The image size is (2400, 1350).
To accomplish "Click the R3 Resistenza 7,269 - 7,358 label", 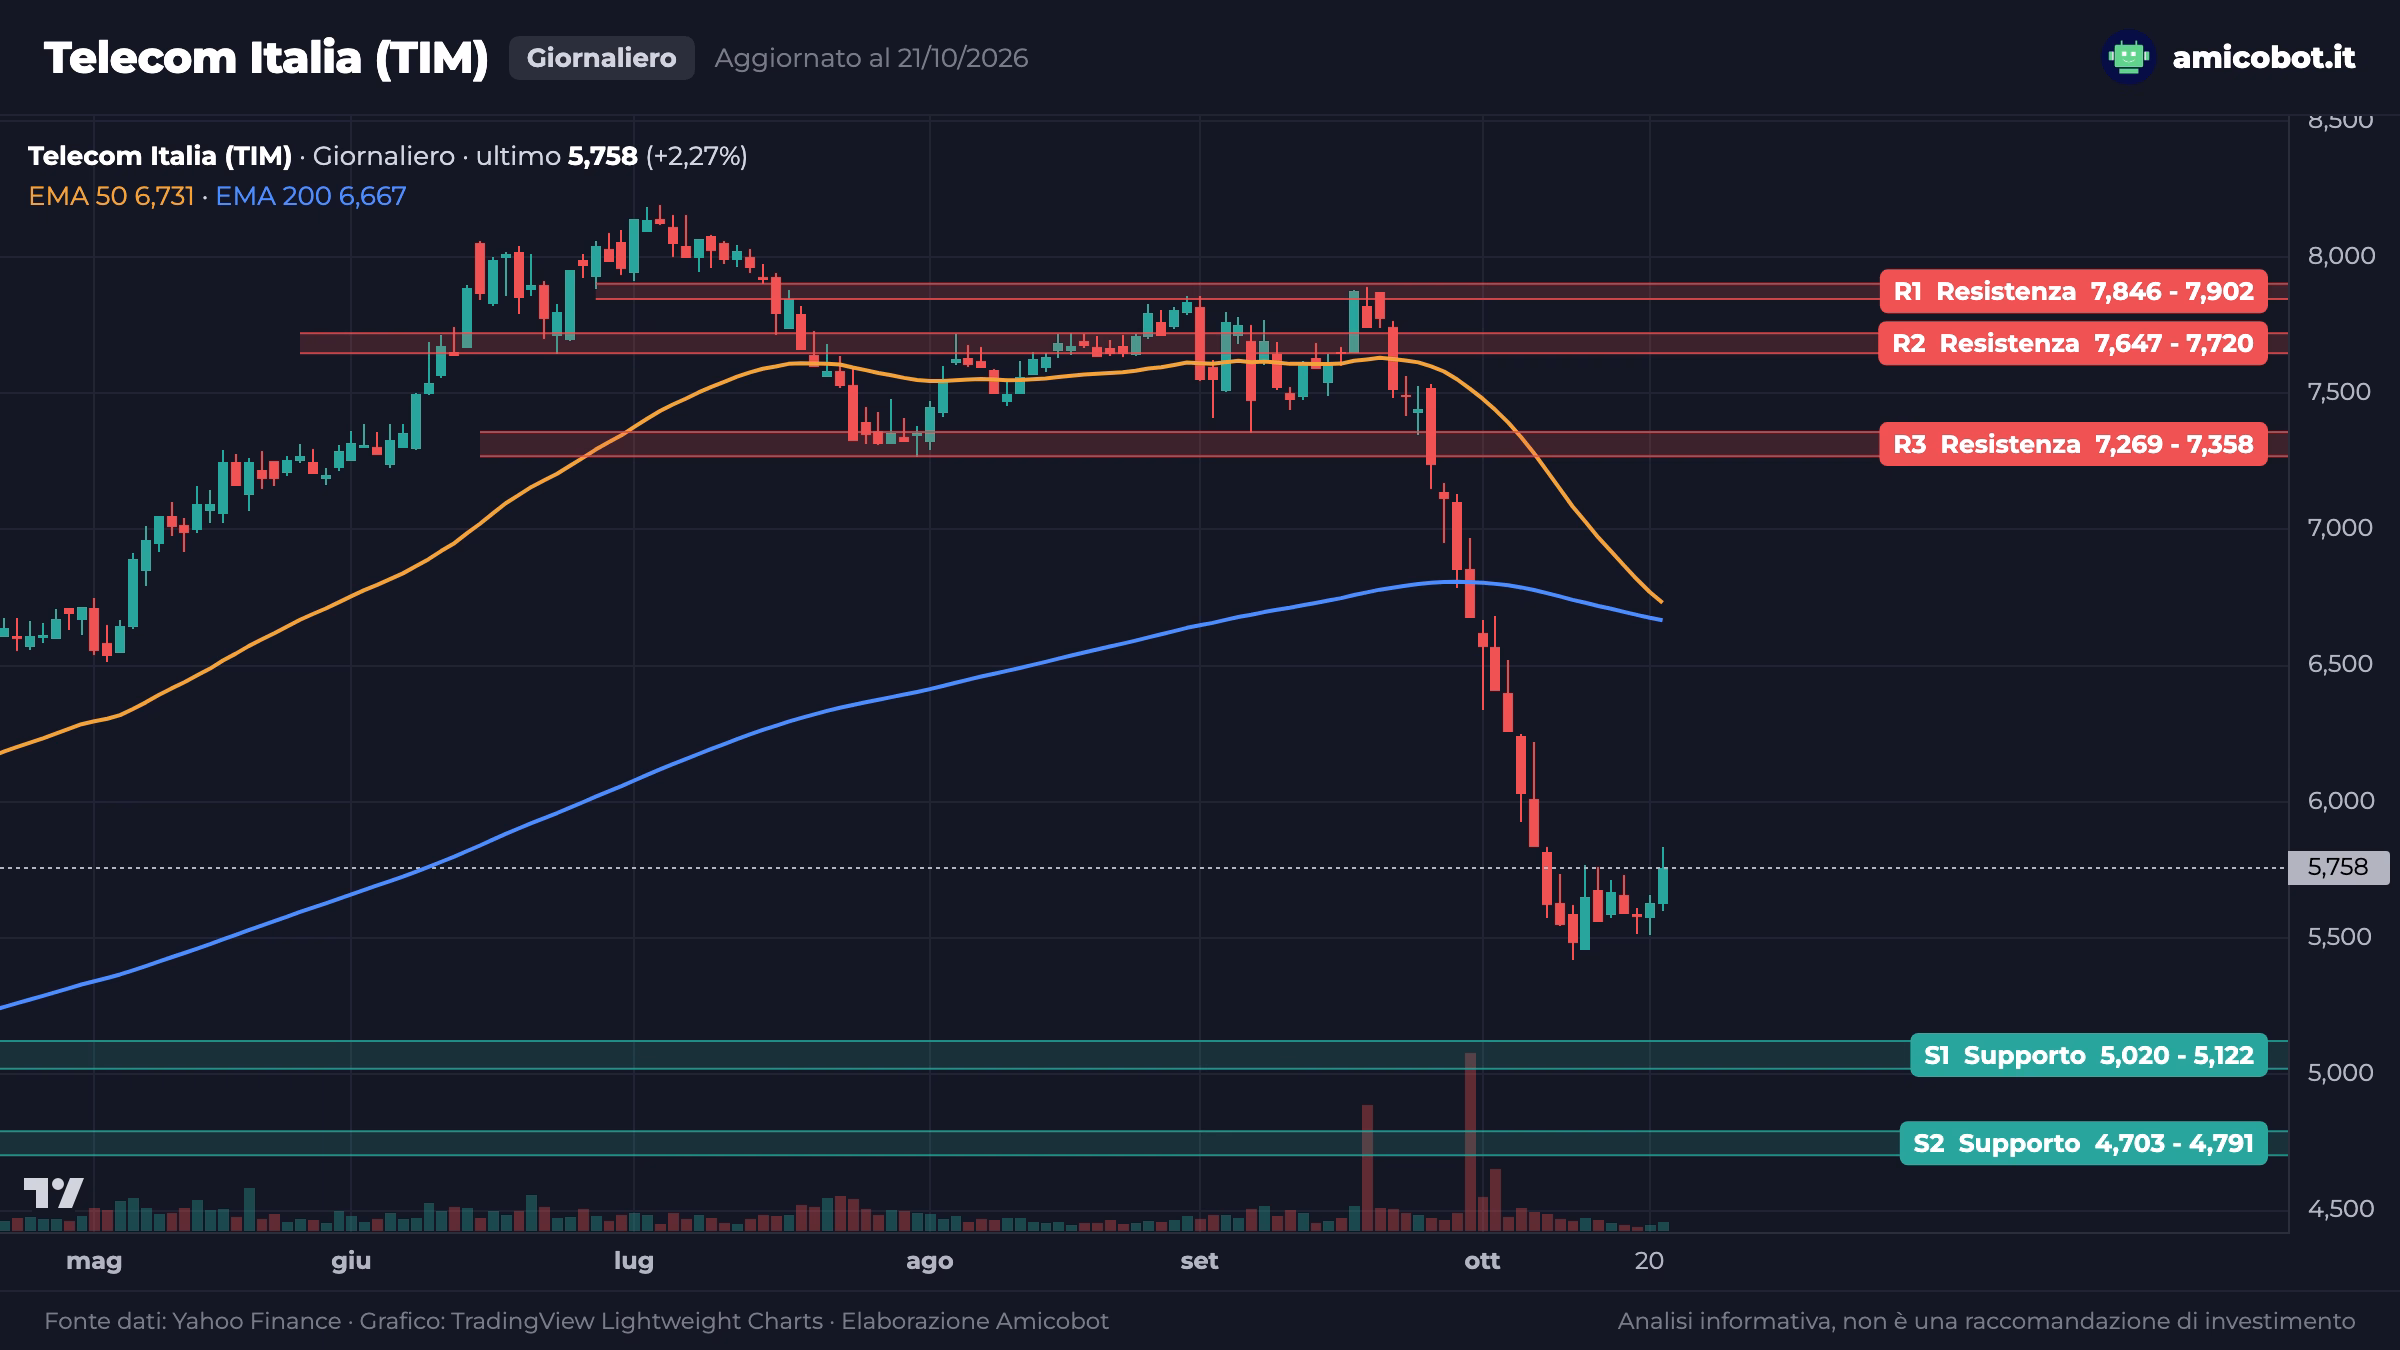I will coord(2073,444).
